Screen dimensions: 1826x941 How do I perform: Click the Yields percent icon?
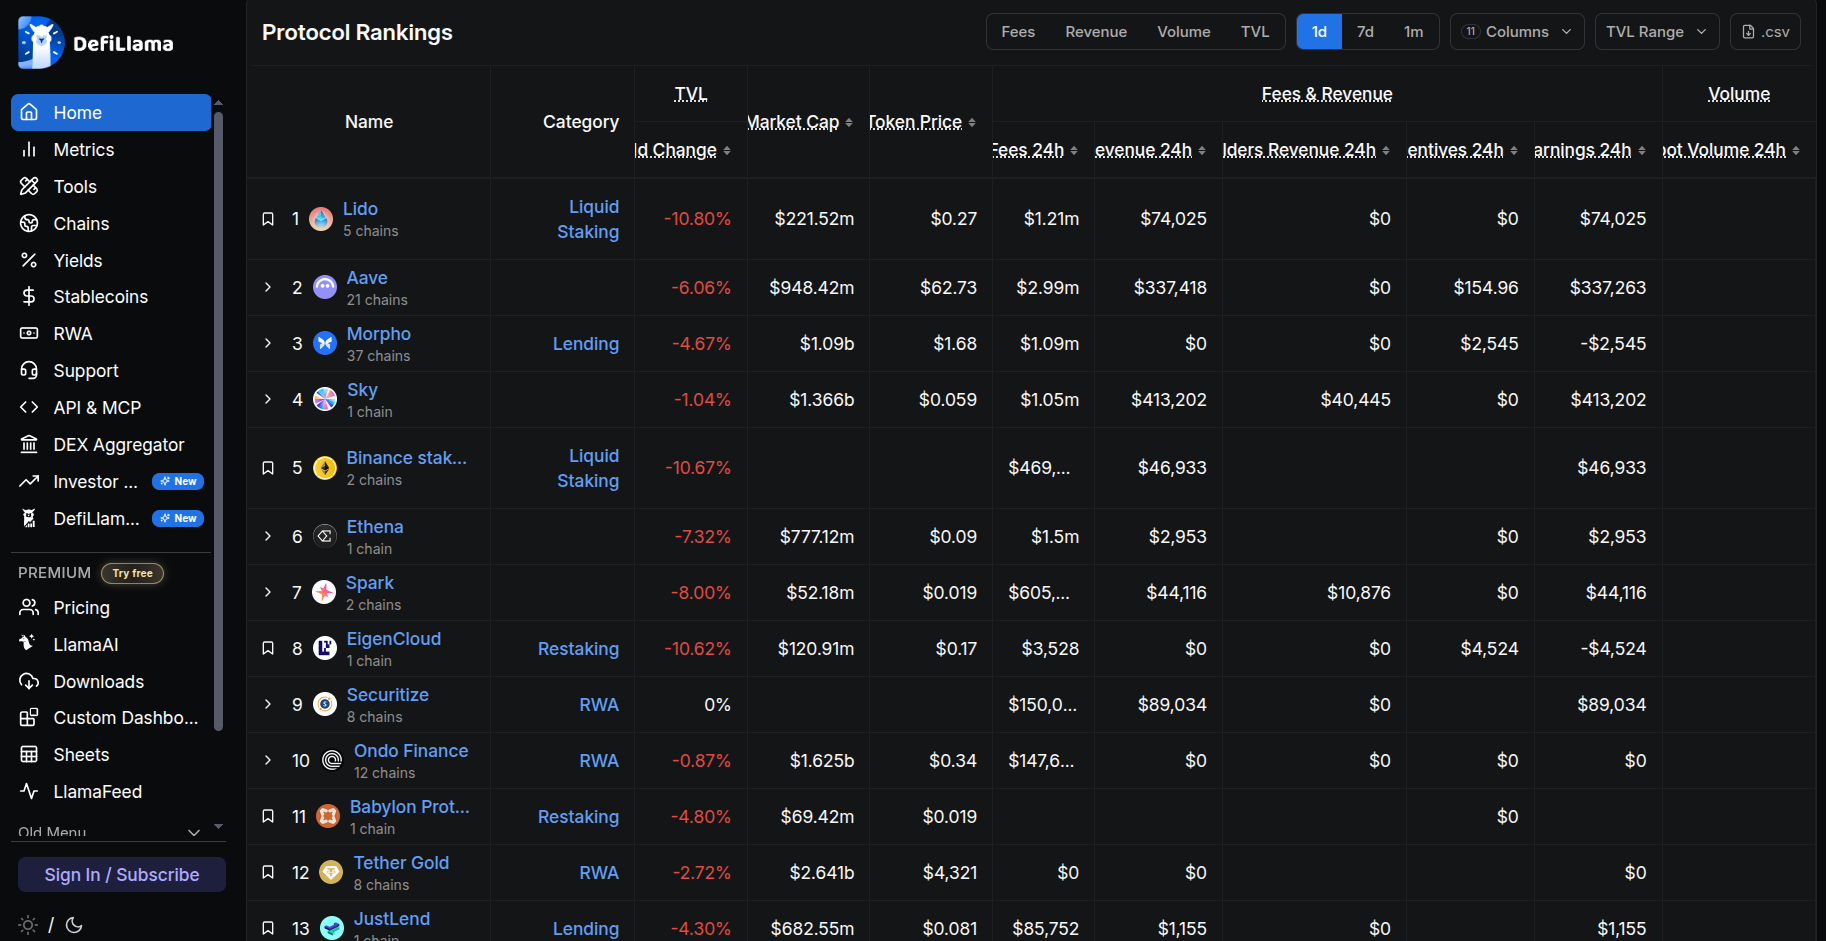point(29,261)
